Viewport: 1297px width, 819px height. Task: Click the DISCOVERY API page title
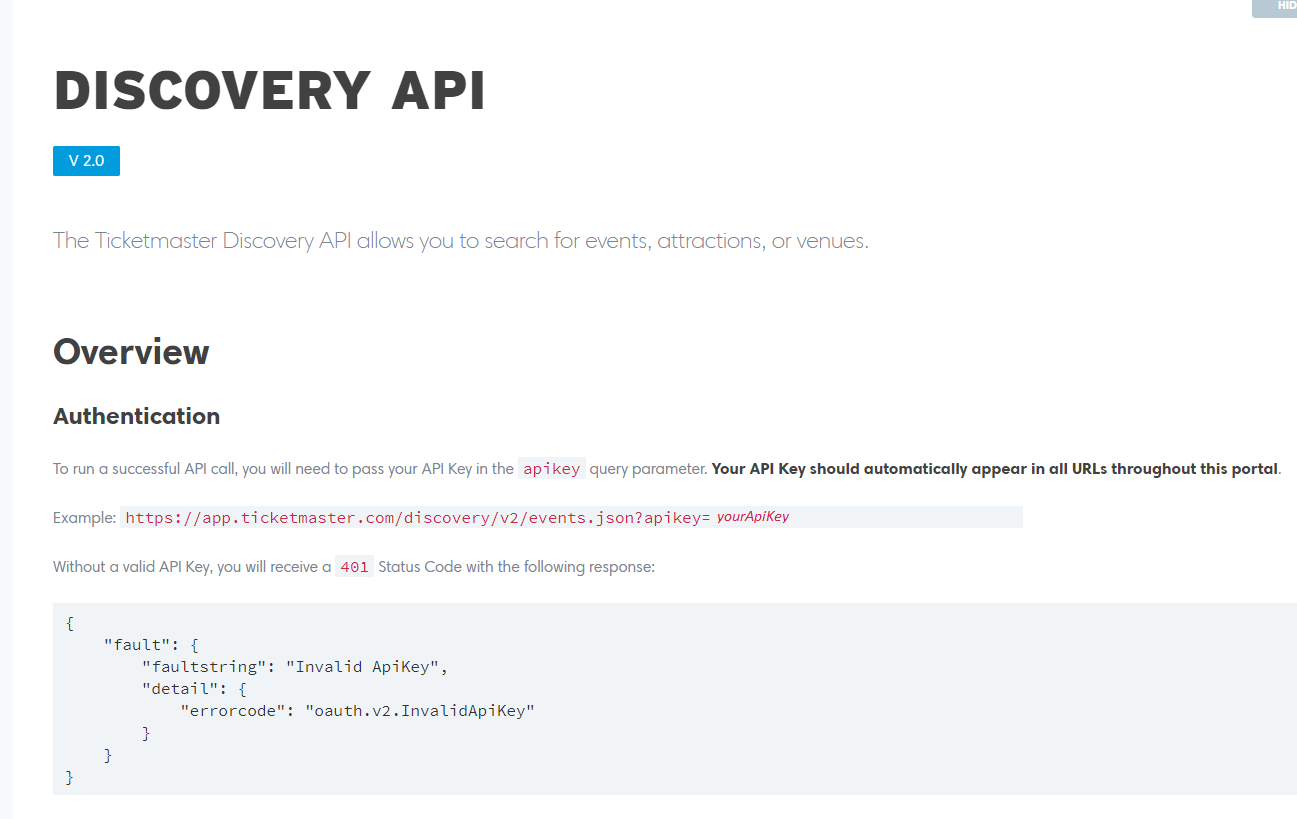click(270, 92)
